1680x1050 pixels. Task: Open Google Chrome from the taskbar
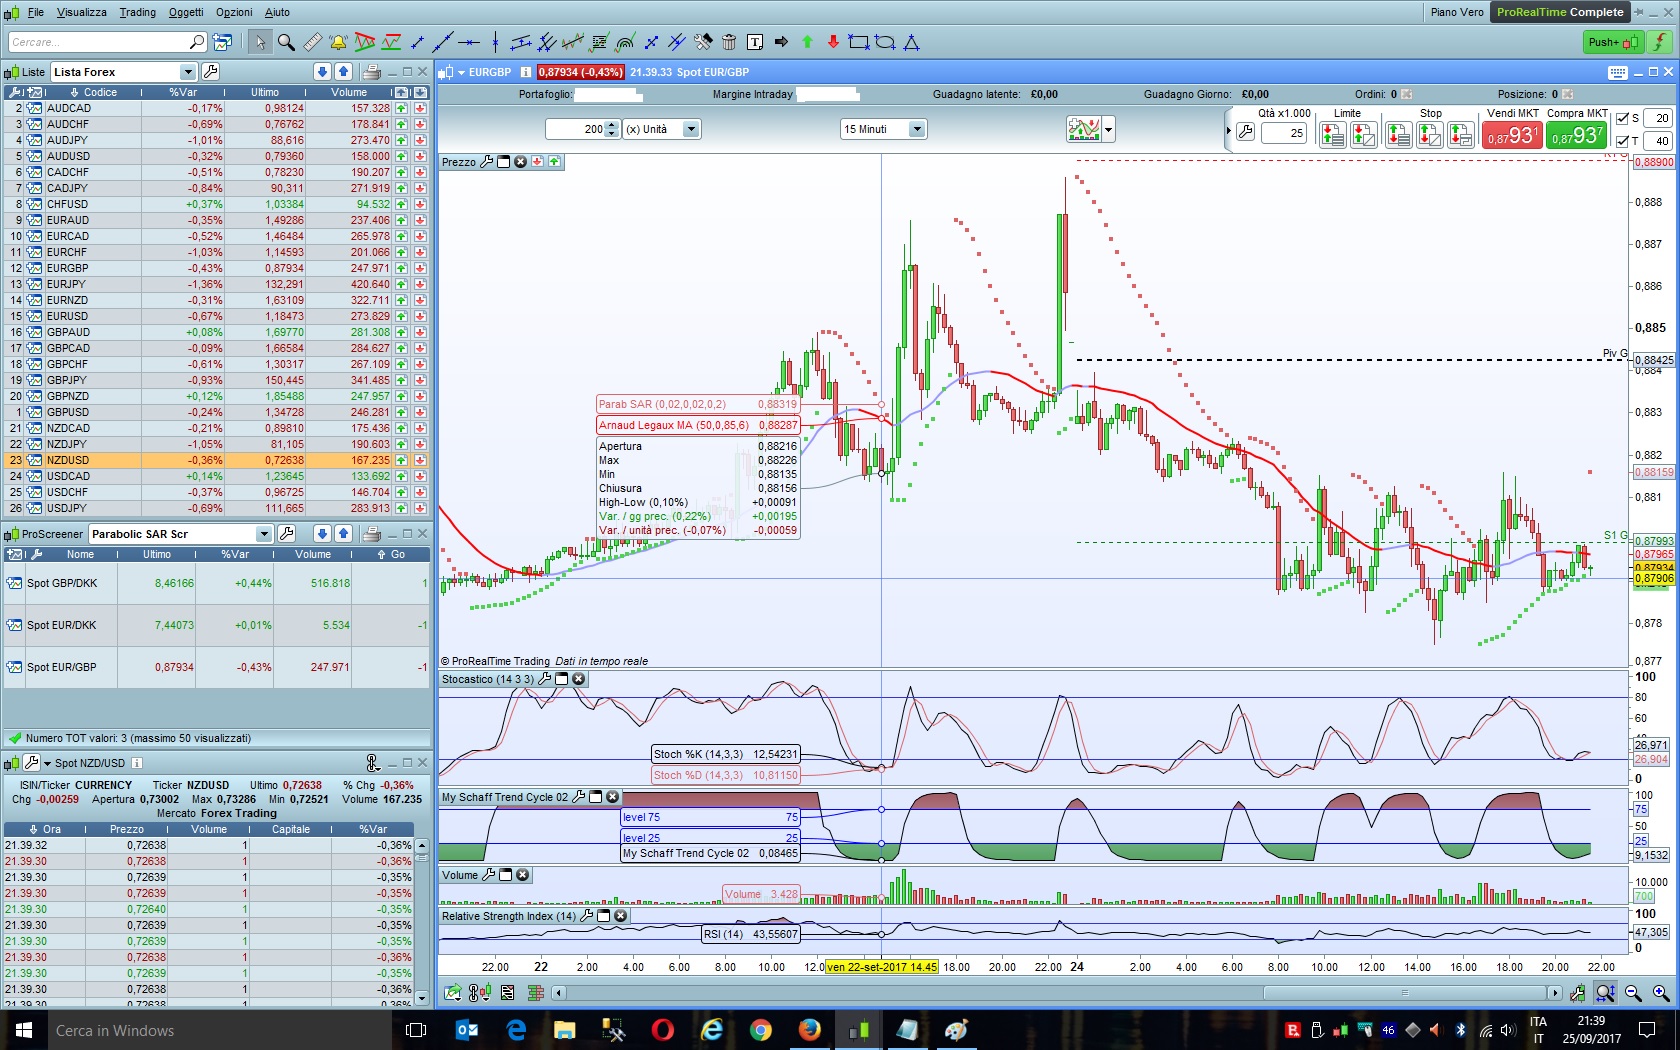(761, 1030)
